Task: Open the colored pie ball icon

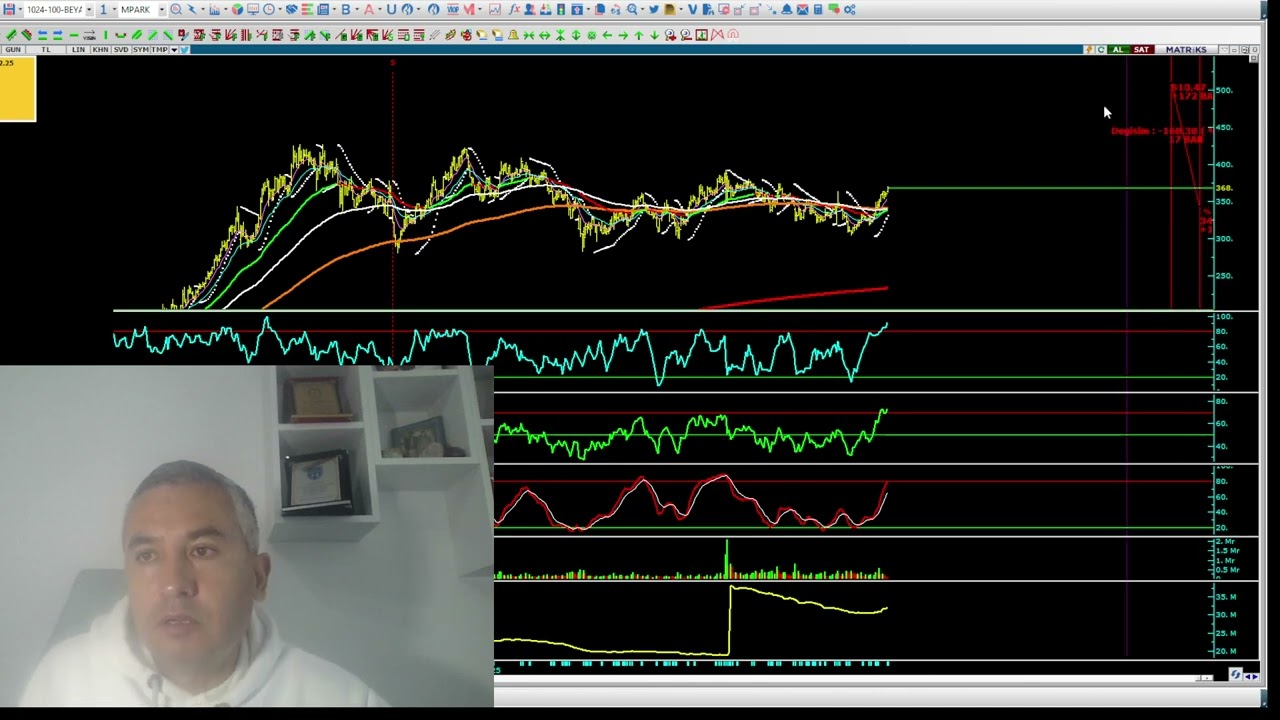Action: coord(237,10)
